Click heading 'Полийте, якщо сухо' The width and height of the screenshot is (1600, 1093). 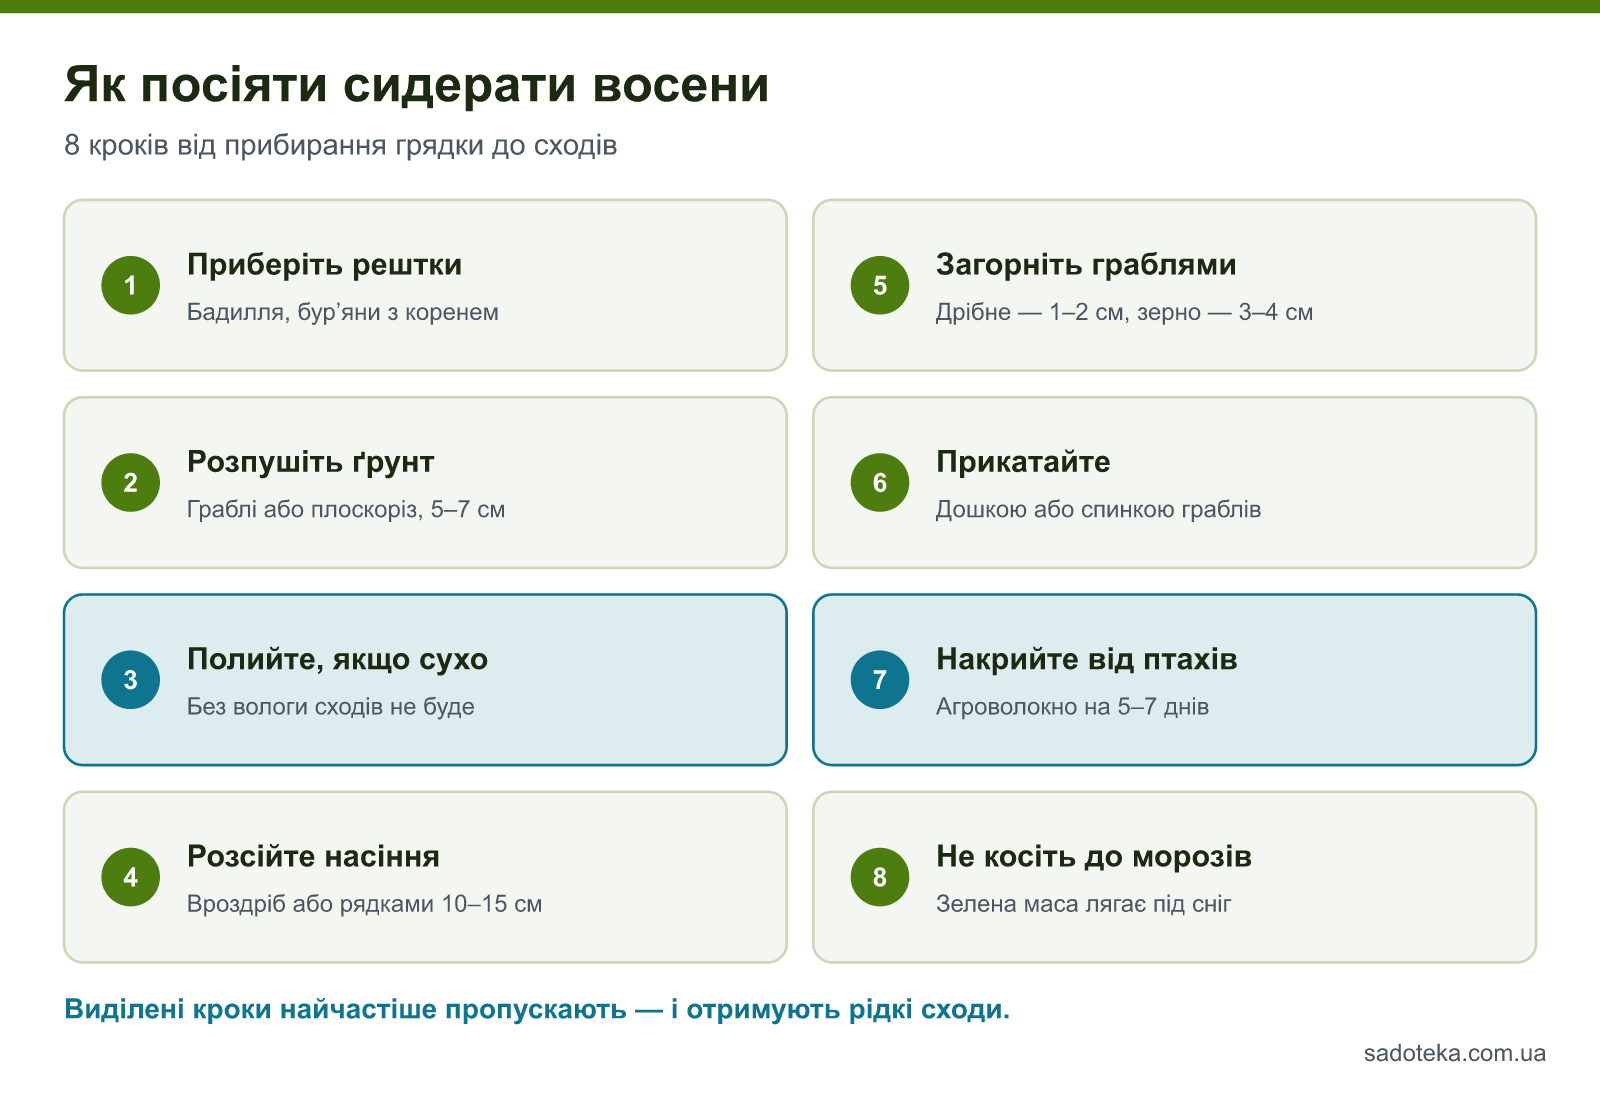(x=338, y=660)
